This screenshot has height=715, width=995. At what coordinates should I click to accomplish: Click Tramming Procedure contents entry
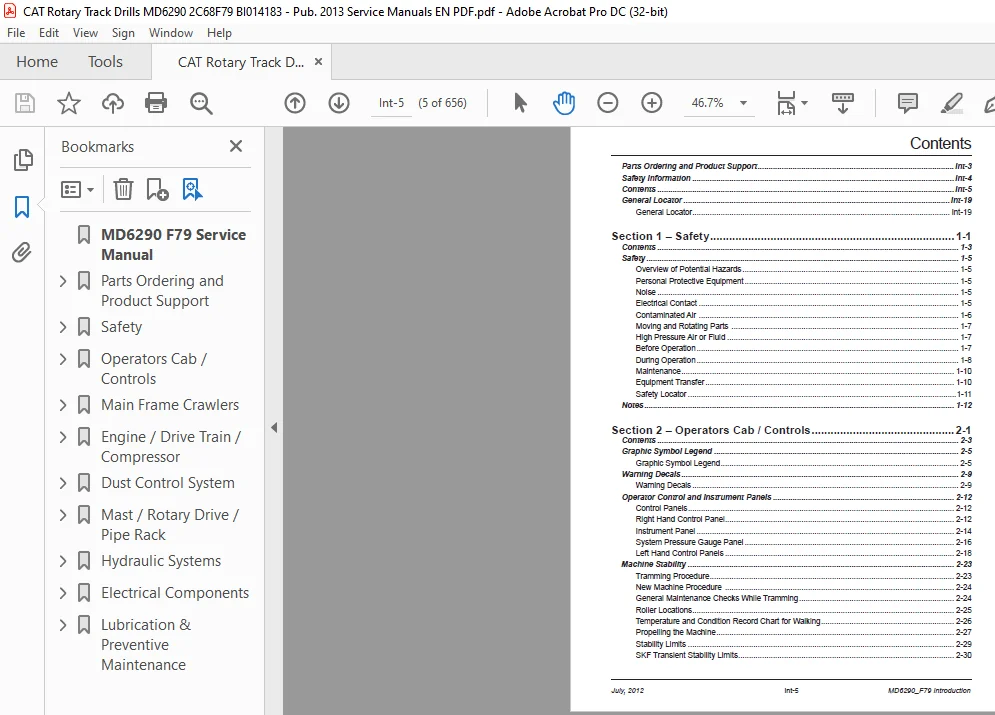803,576
